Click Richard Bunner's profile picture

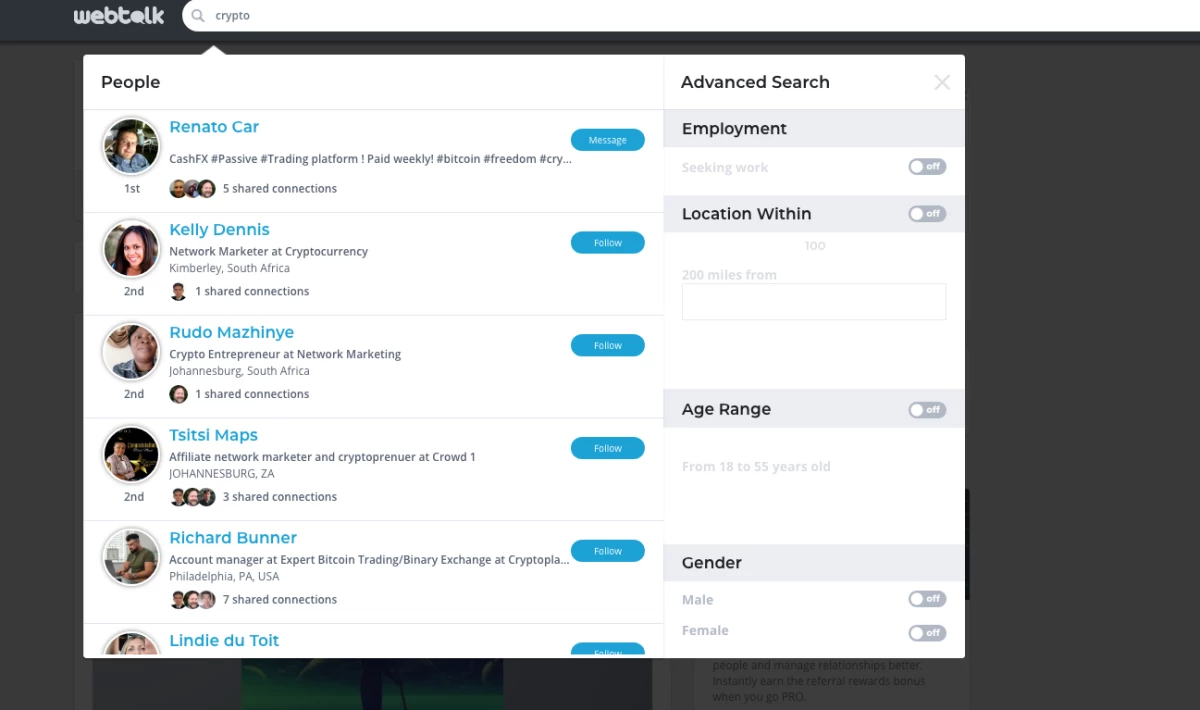coord(131,557)
